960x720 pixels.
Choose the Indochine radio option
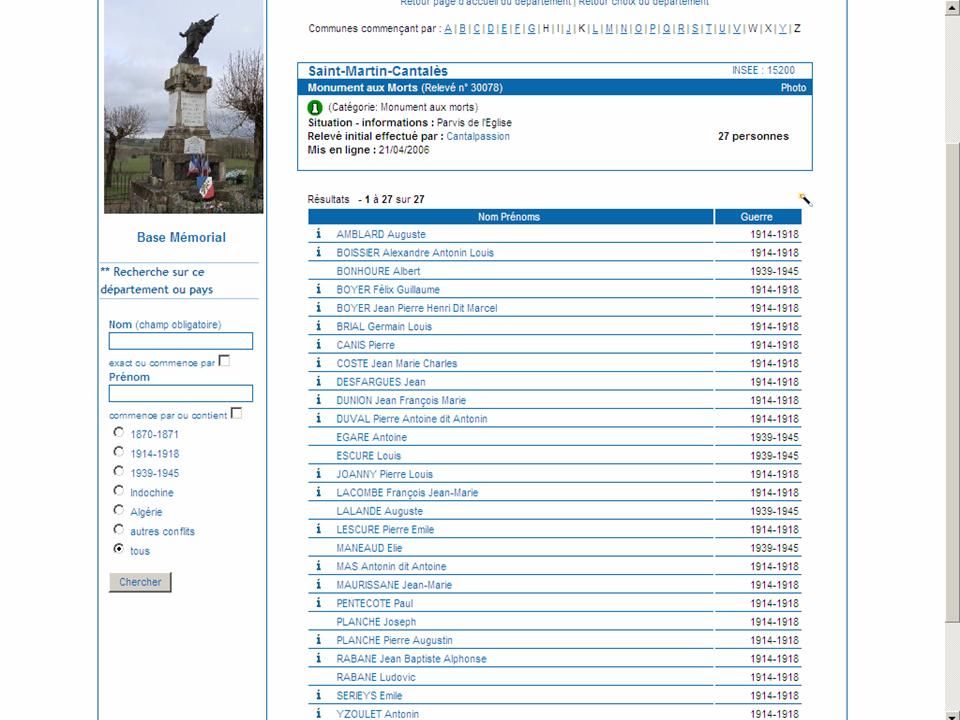119,491
